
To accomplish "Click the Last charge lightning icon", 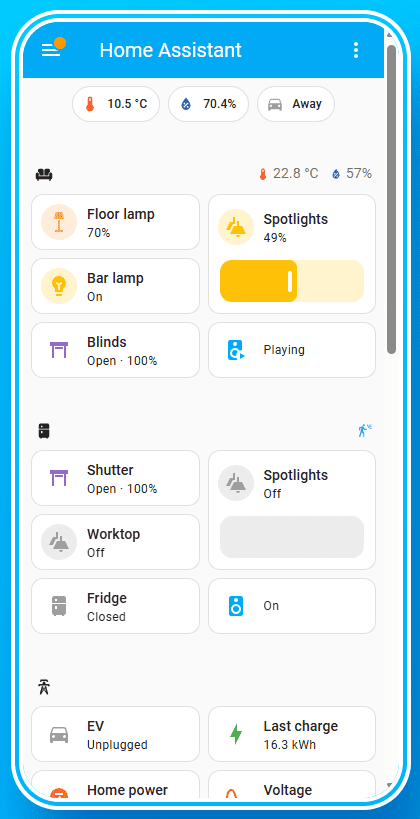I will pyautogui.click(x=236, y=734).
